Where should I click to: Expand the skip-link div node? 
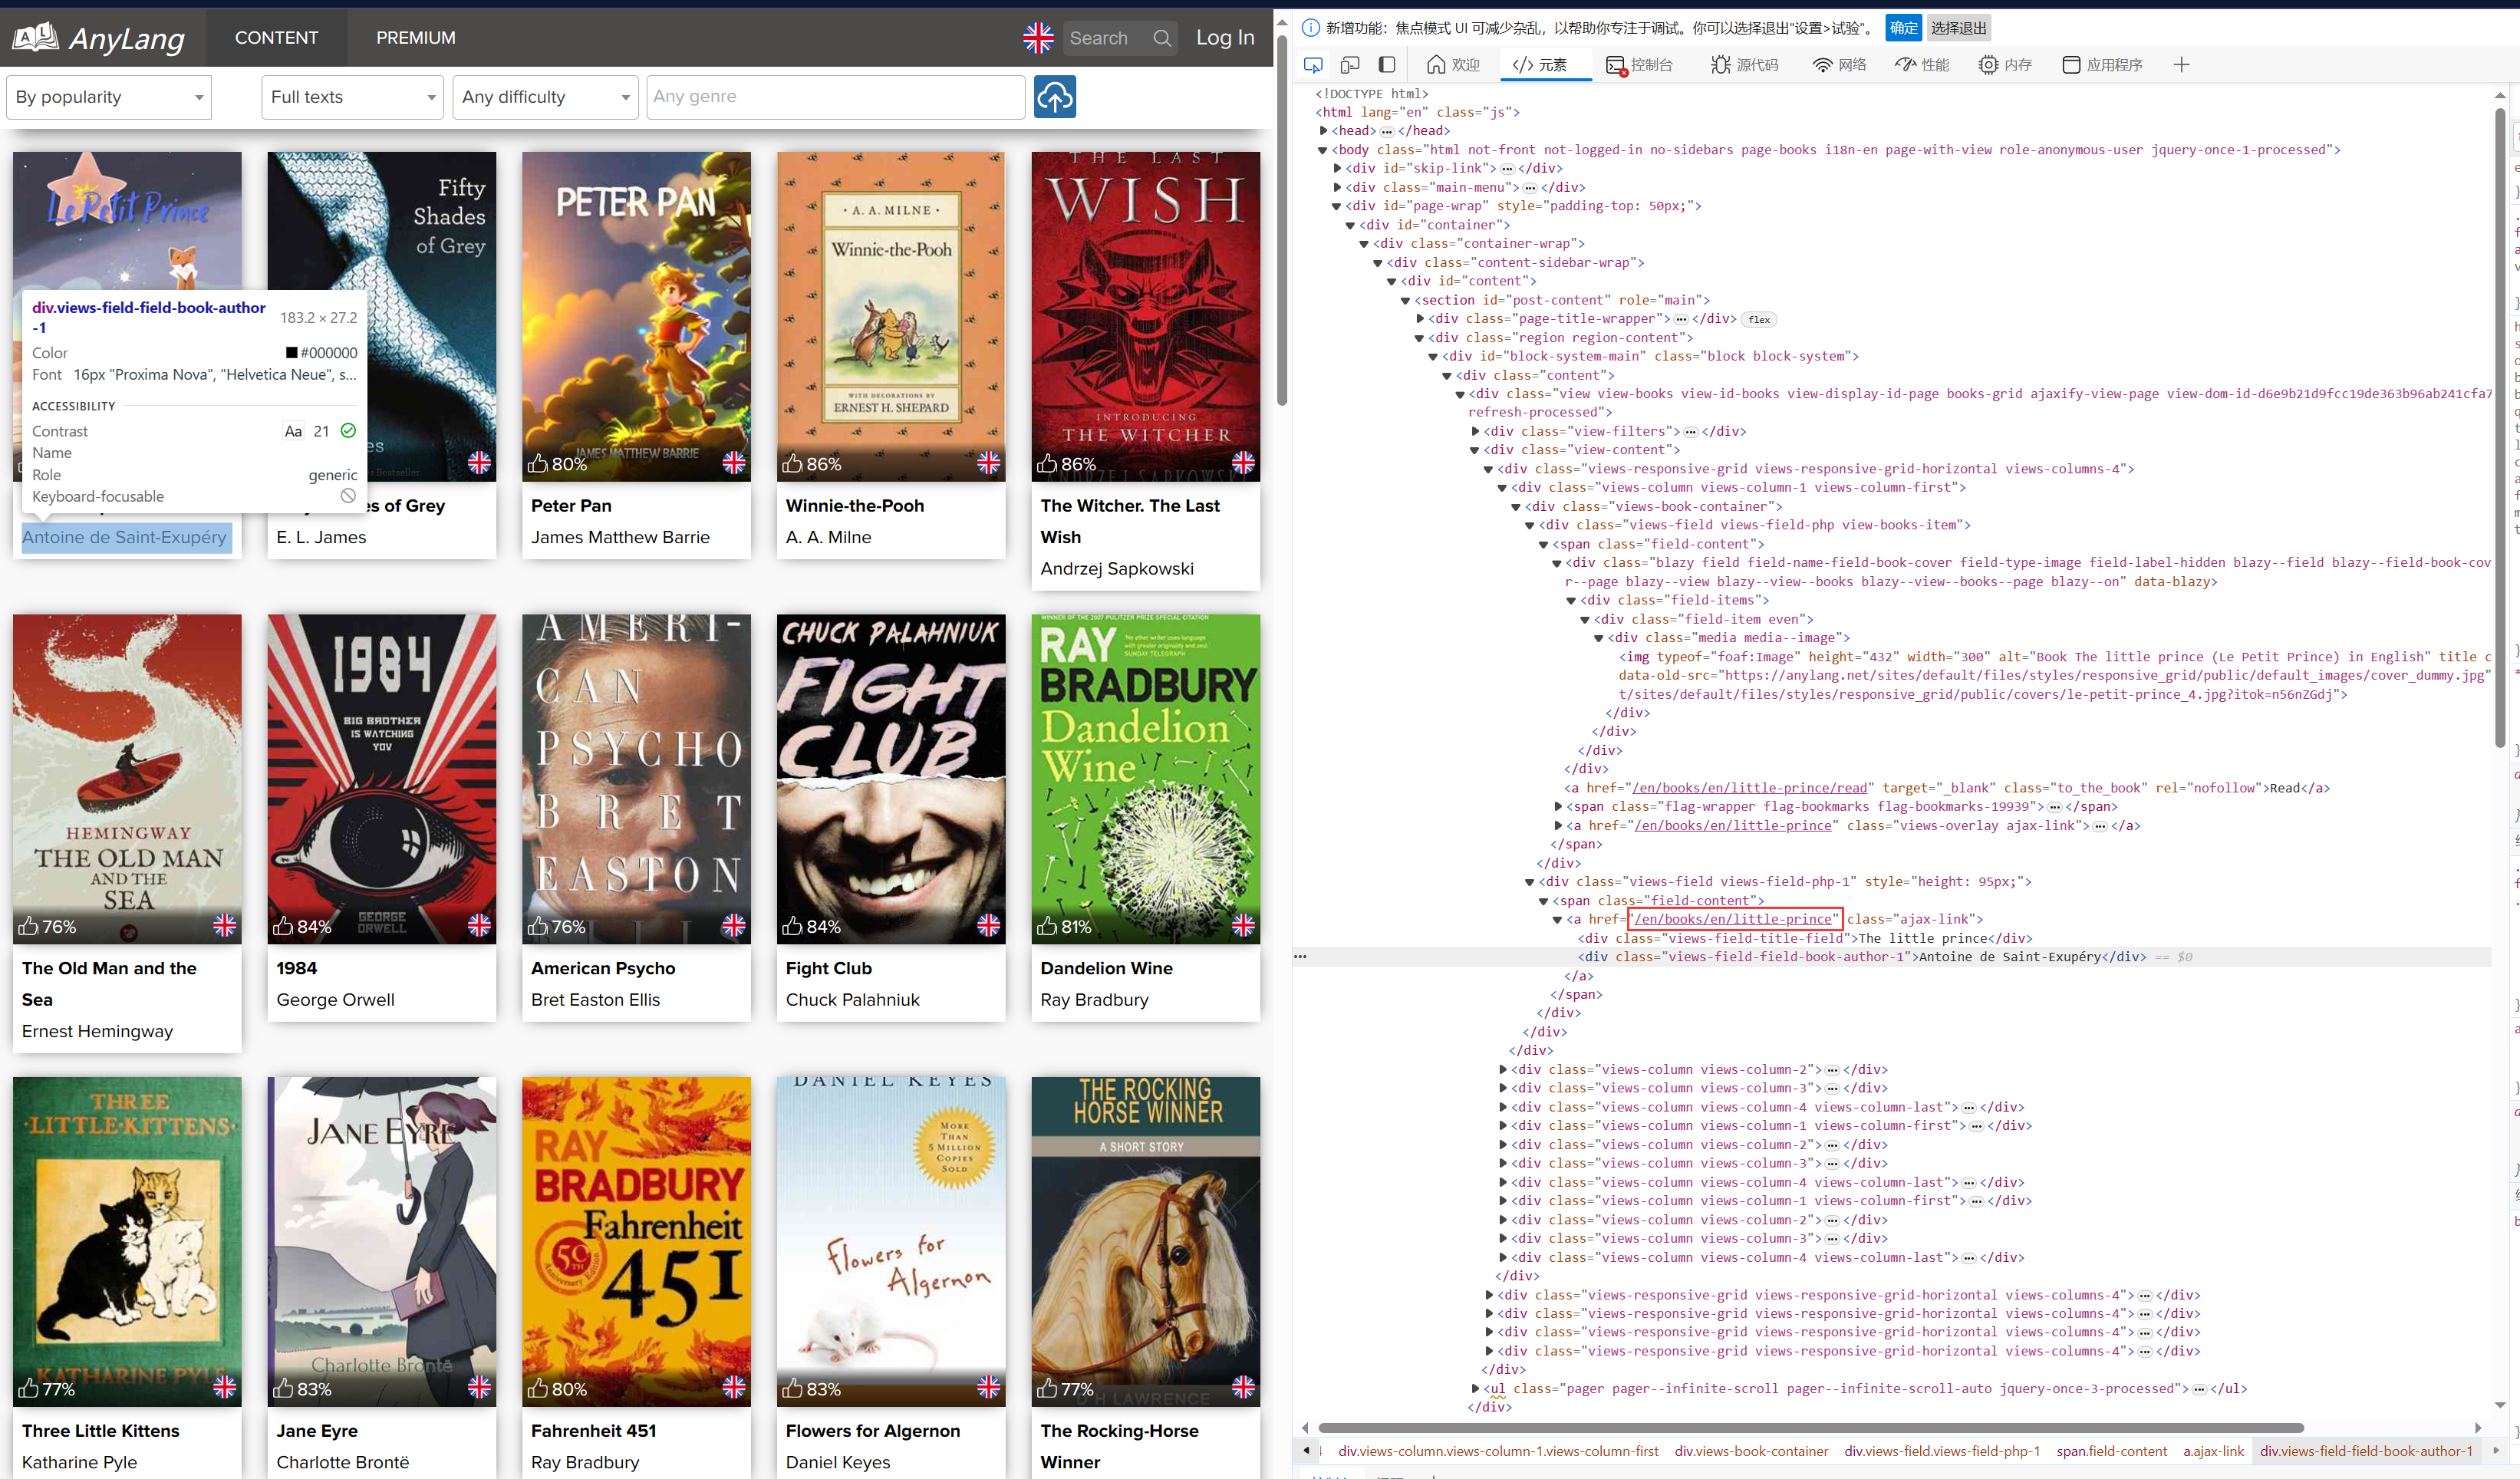click(1337, 169)
